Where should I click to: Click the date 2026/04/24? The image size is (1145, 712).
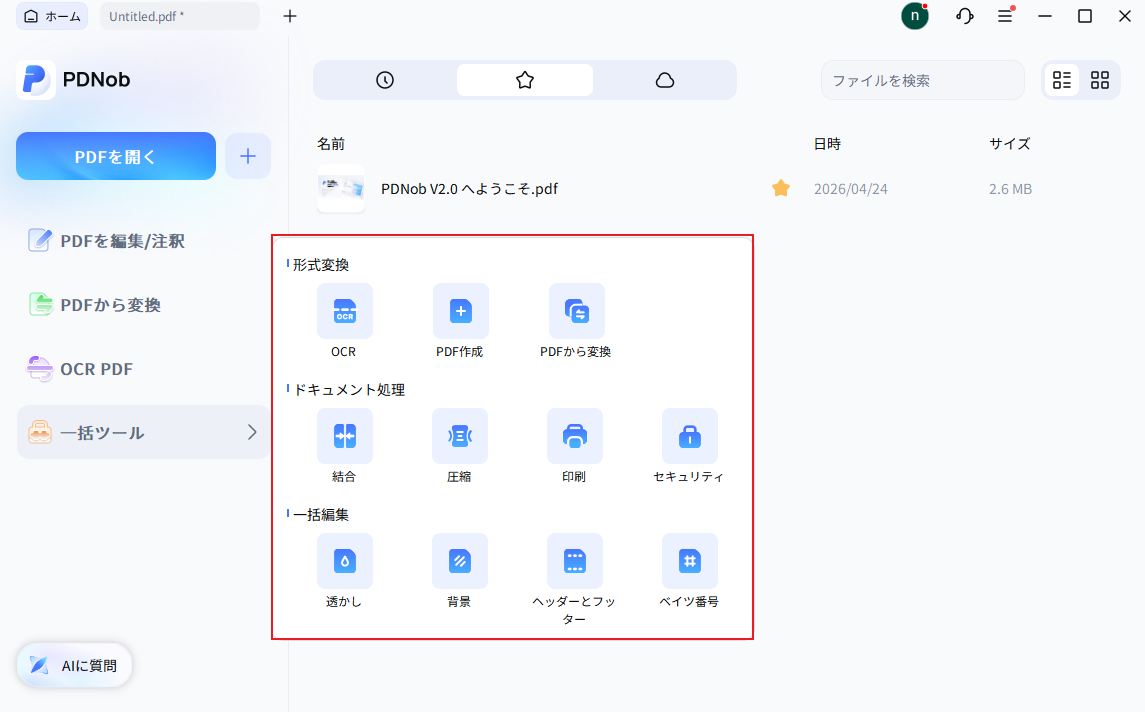coord(851,189)
